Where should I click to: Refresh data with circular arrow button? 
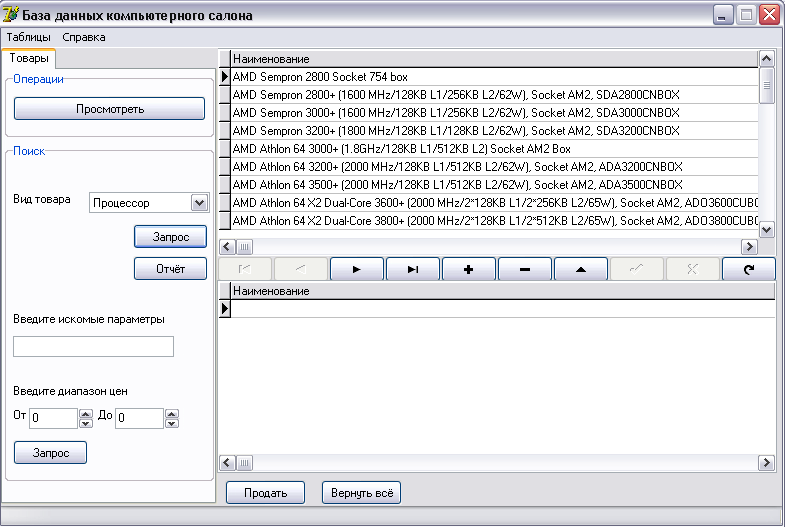point(749,269)
